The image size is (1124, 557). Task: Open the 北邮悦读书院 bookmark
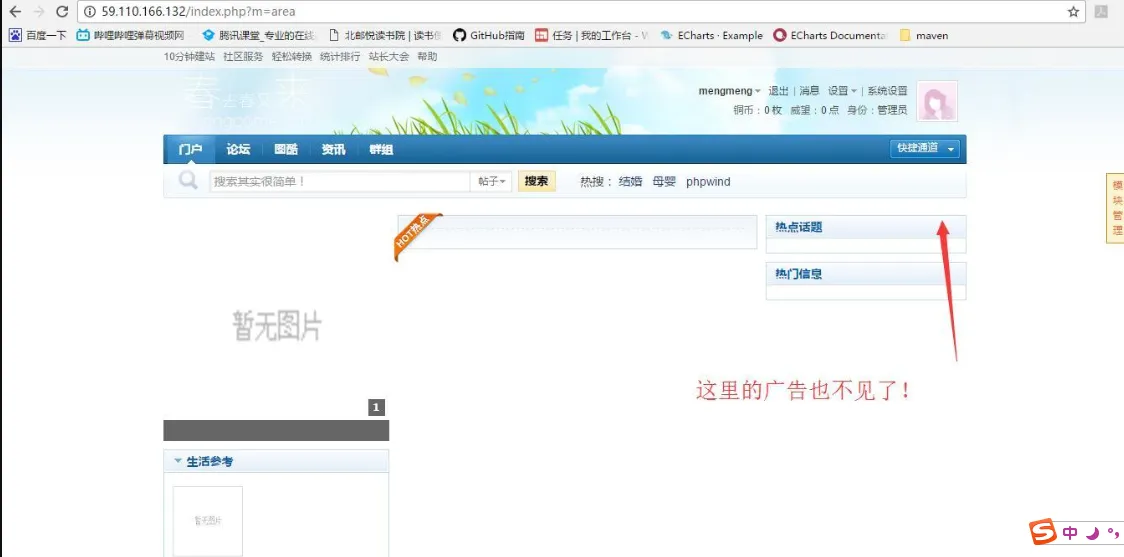[385, 35]
